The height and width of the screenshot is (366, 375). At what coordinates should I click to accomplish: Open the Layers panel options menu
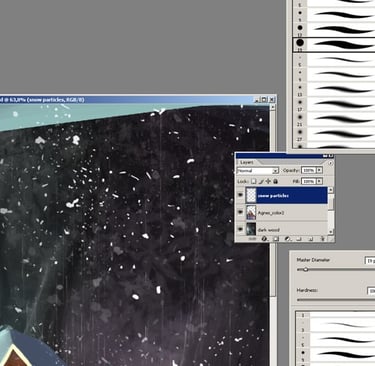[x=330, y=163]
